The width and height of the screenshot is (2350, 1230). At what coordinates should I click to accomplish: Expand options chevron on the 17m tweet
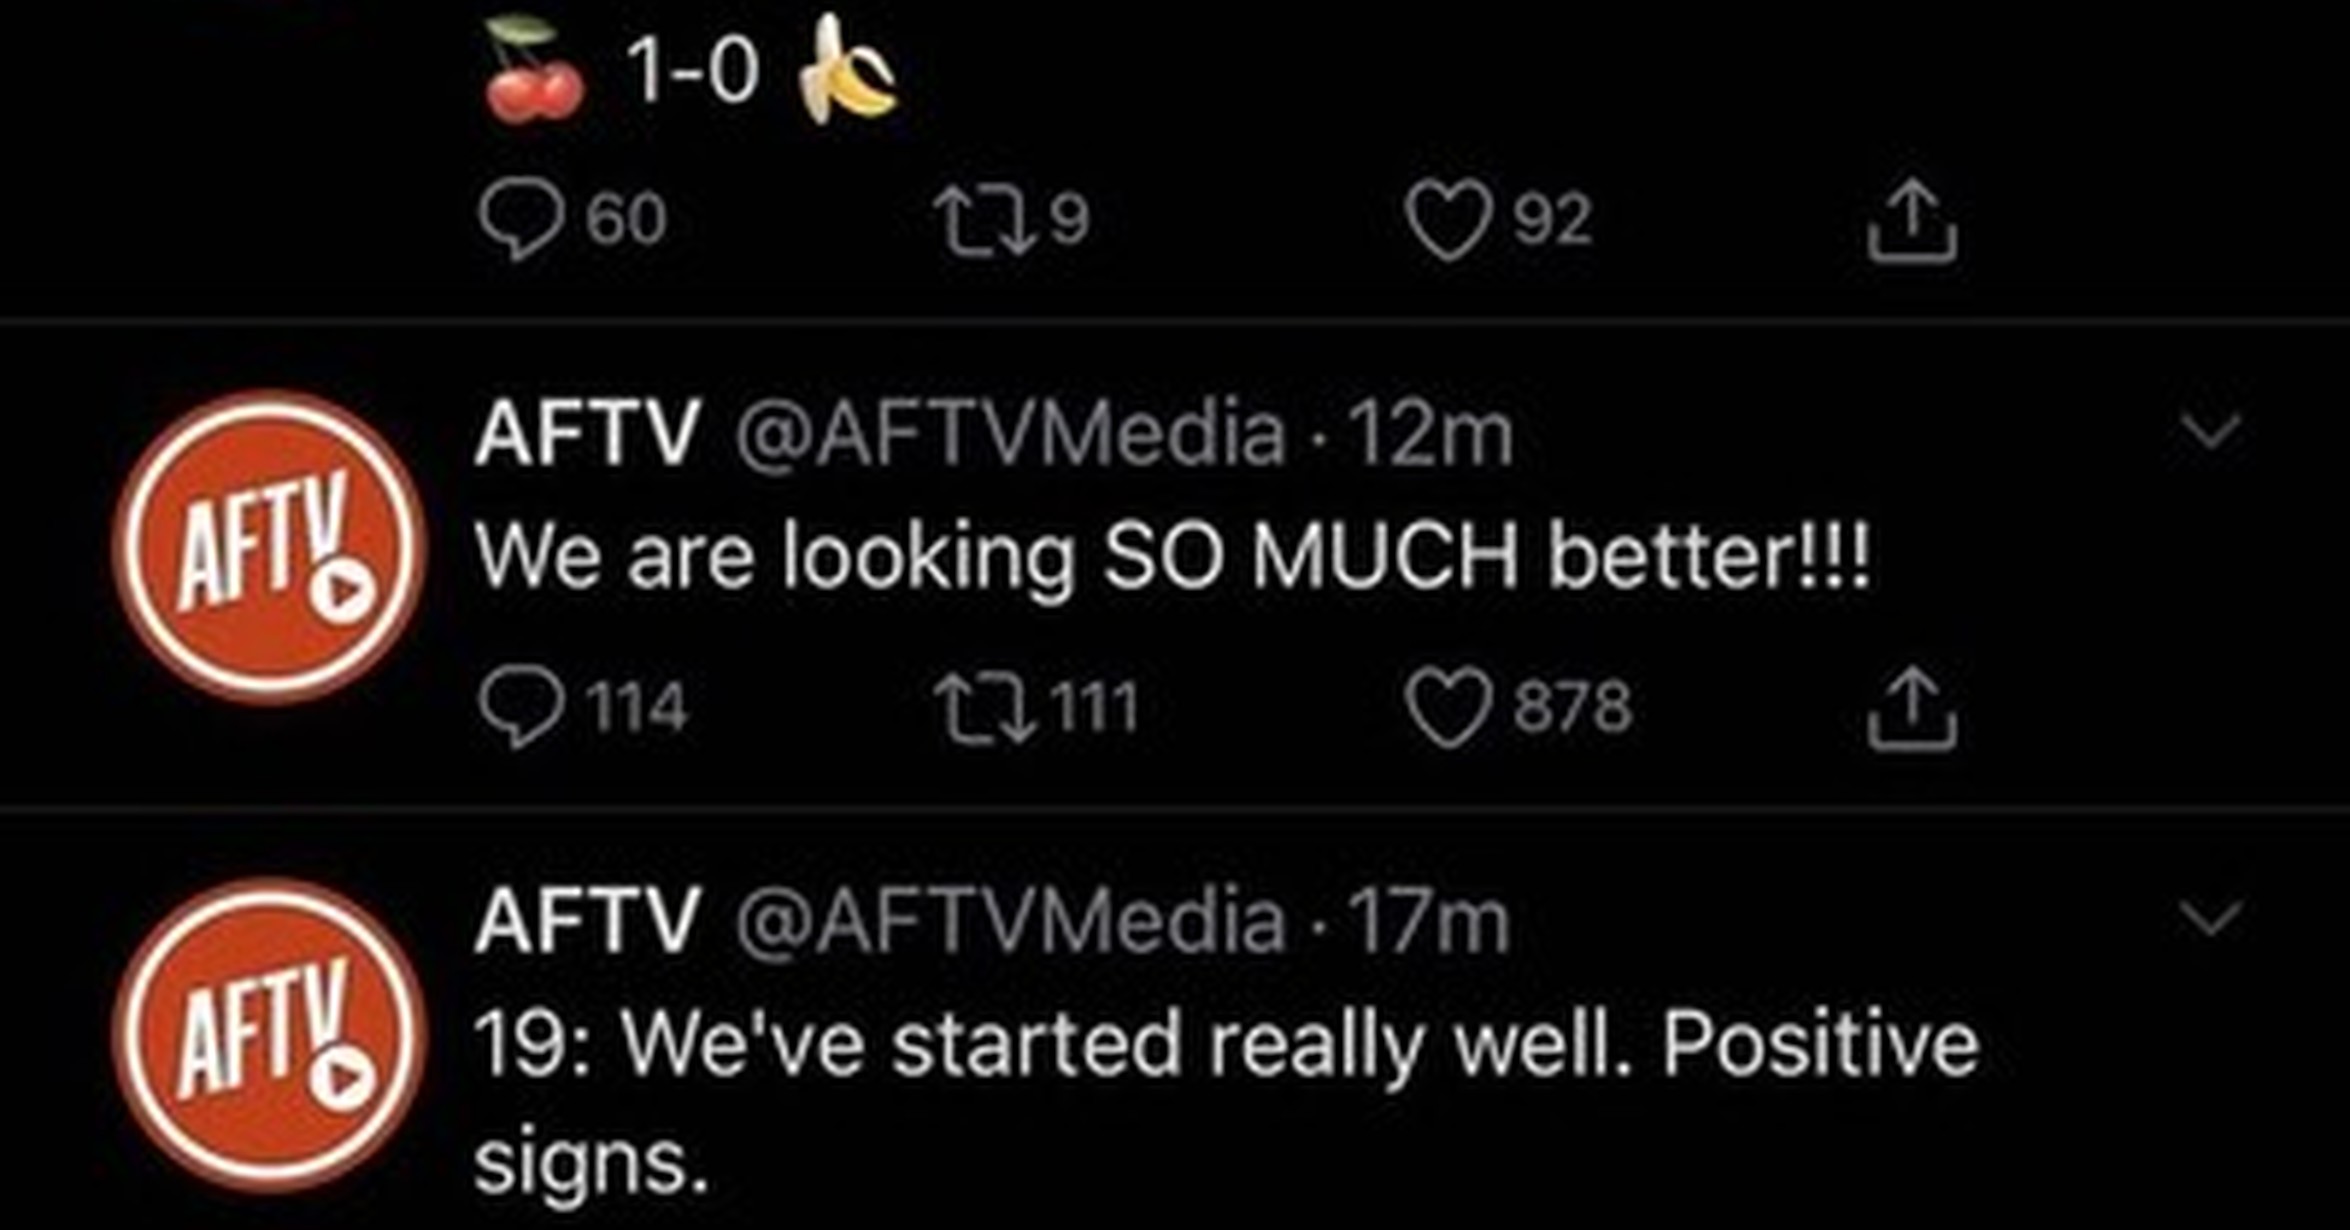pyautogui.click(x=2210, y=918)
